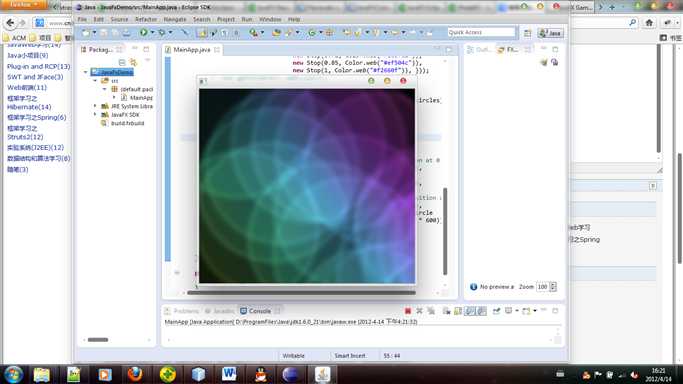The height and width of the screenshot is (384, 683).
Task: Click the Pin Console icon
Action: click(497, 311)
